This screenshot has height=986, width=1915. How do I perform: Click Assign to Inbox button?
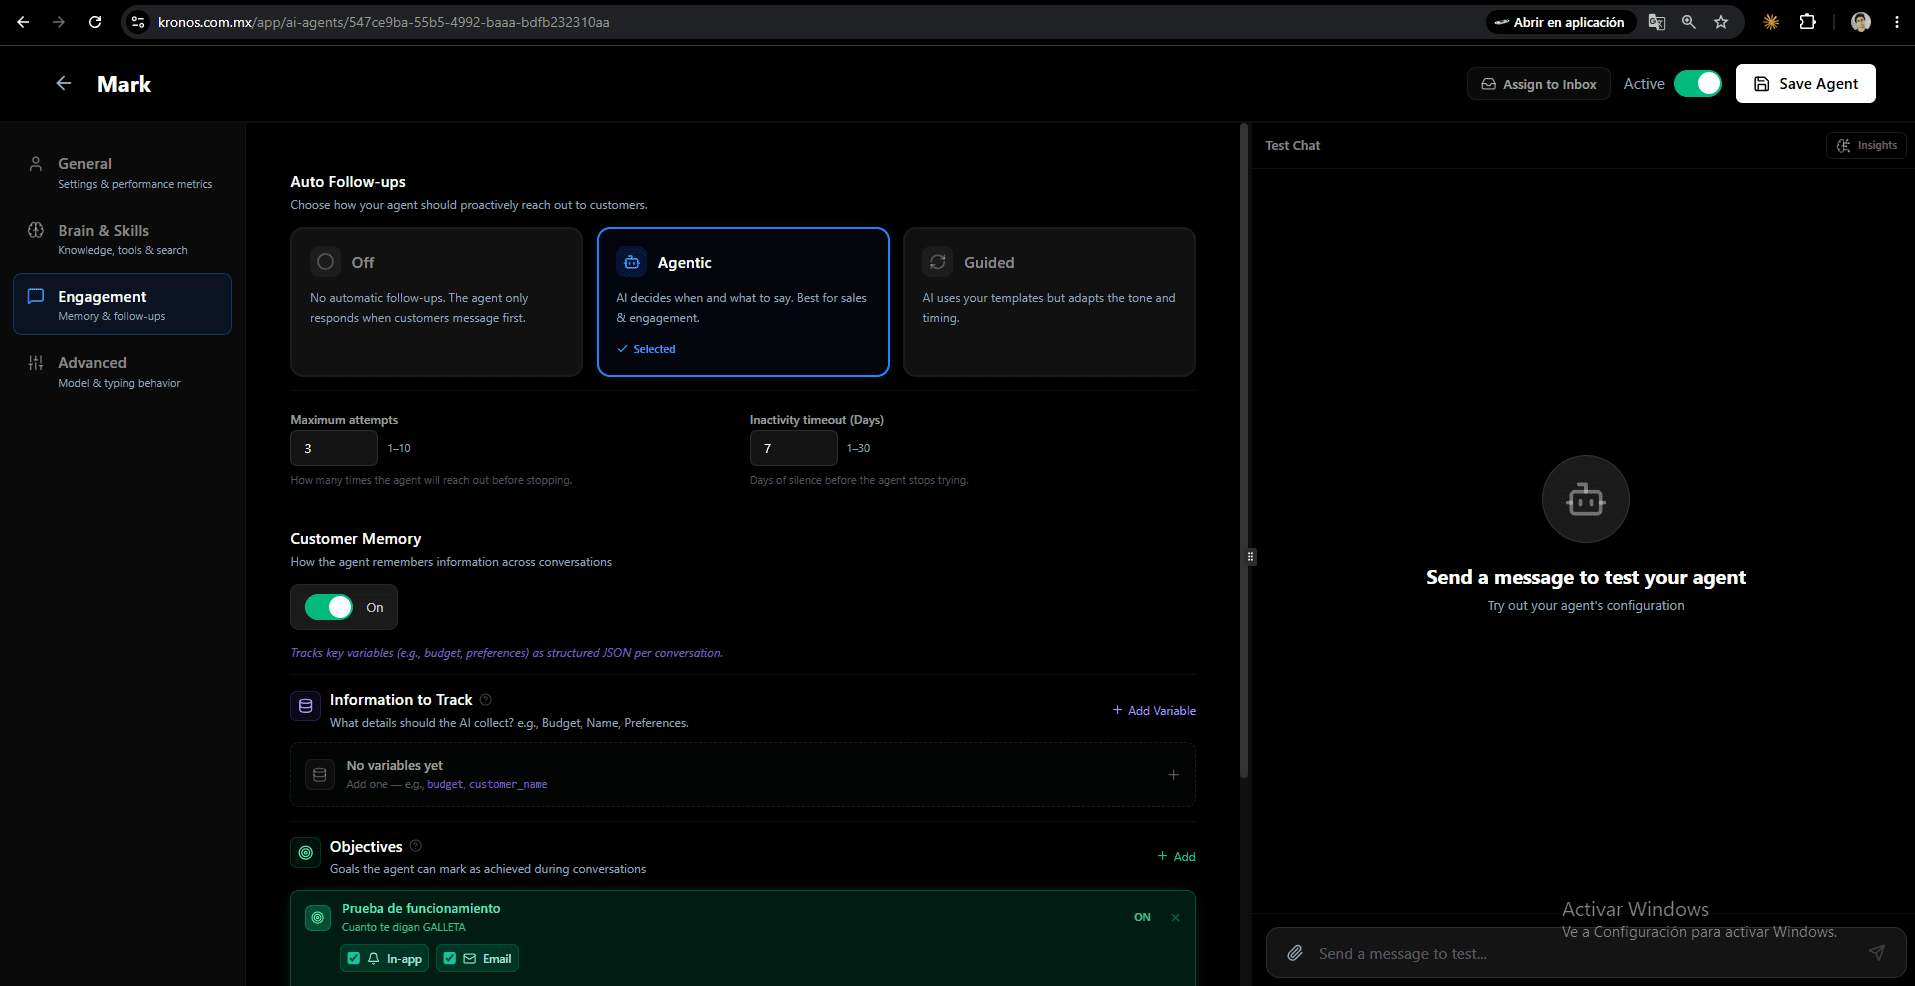(1538, 84)
